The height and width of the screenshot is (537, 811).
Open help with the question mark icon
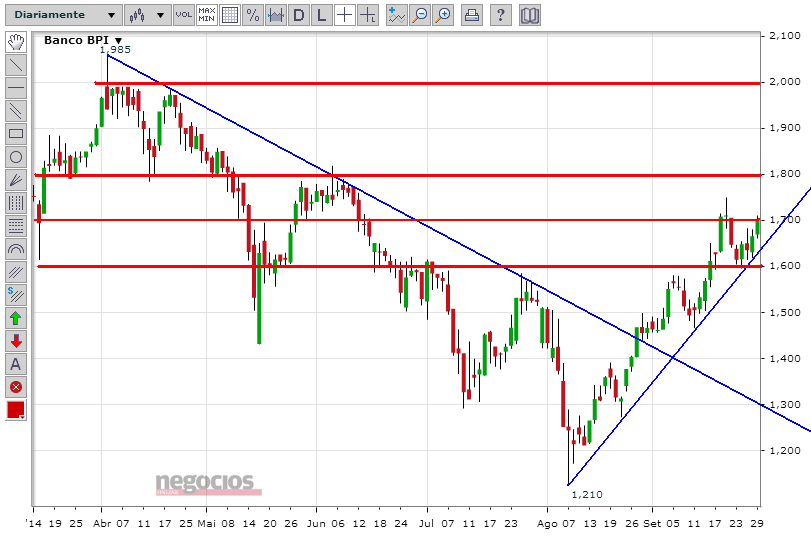[500, 15]
